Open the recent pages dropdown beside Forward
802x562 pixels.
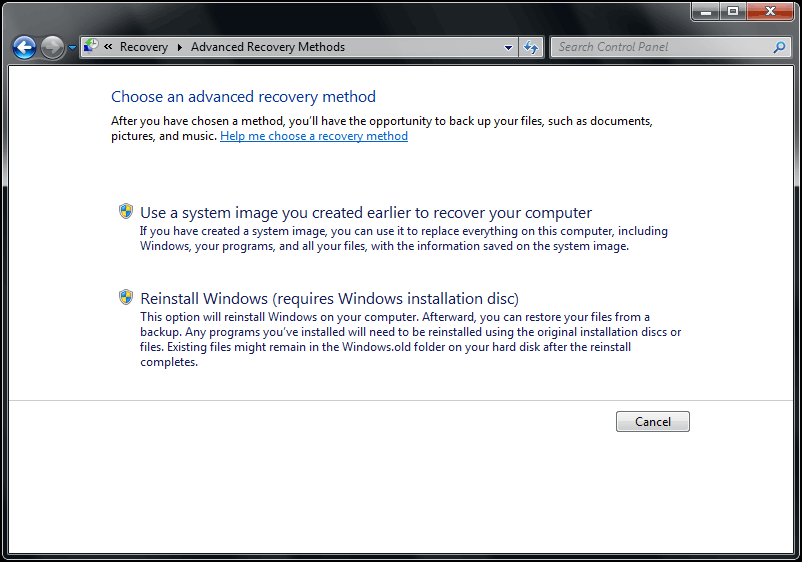click(72, 48)
